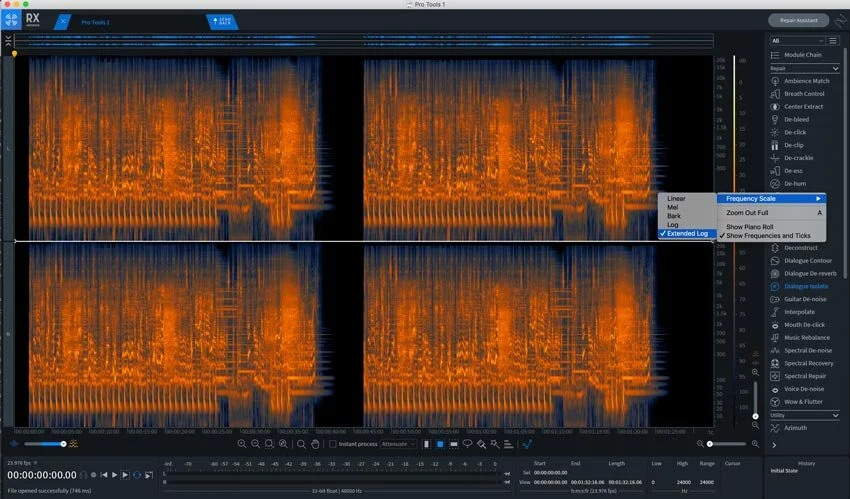Open the Spectral Repair module
Viewport: 850px width, 499px height.
point(799,376)
